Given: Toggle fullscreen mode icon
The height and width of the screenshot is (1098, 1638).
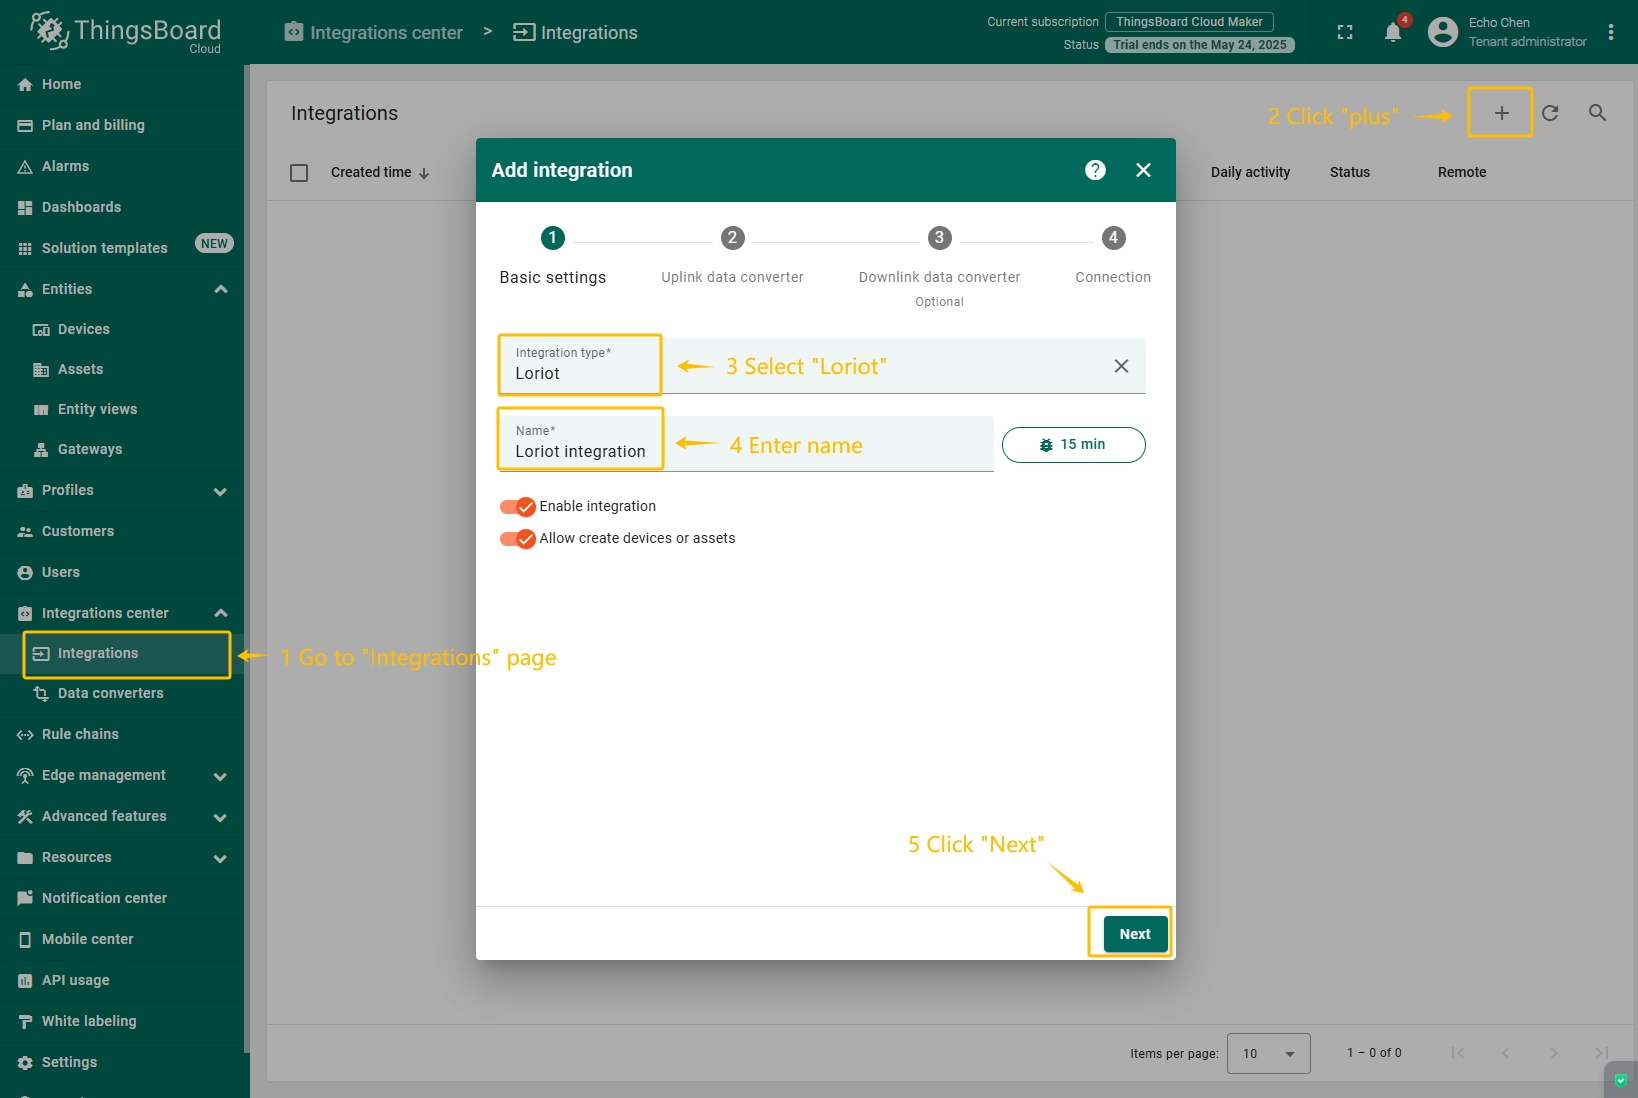Looking at the screenshot, I should 1345,32.
